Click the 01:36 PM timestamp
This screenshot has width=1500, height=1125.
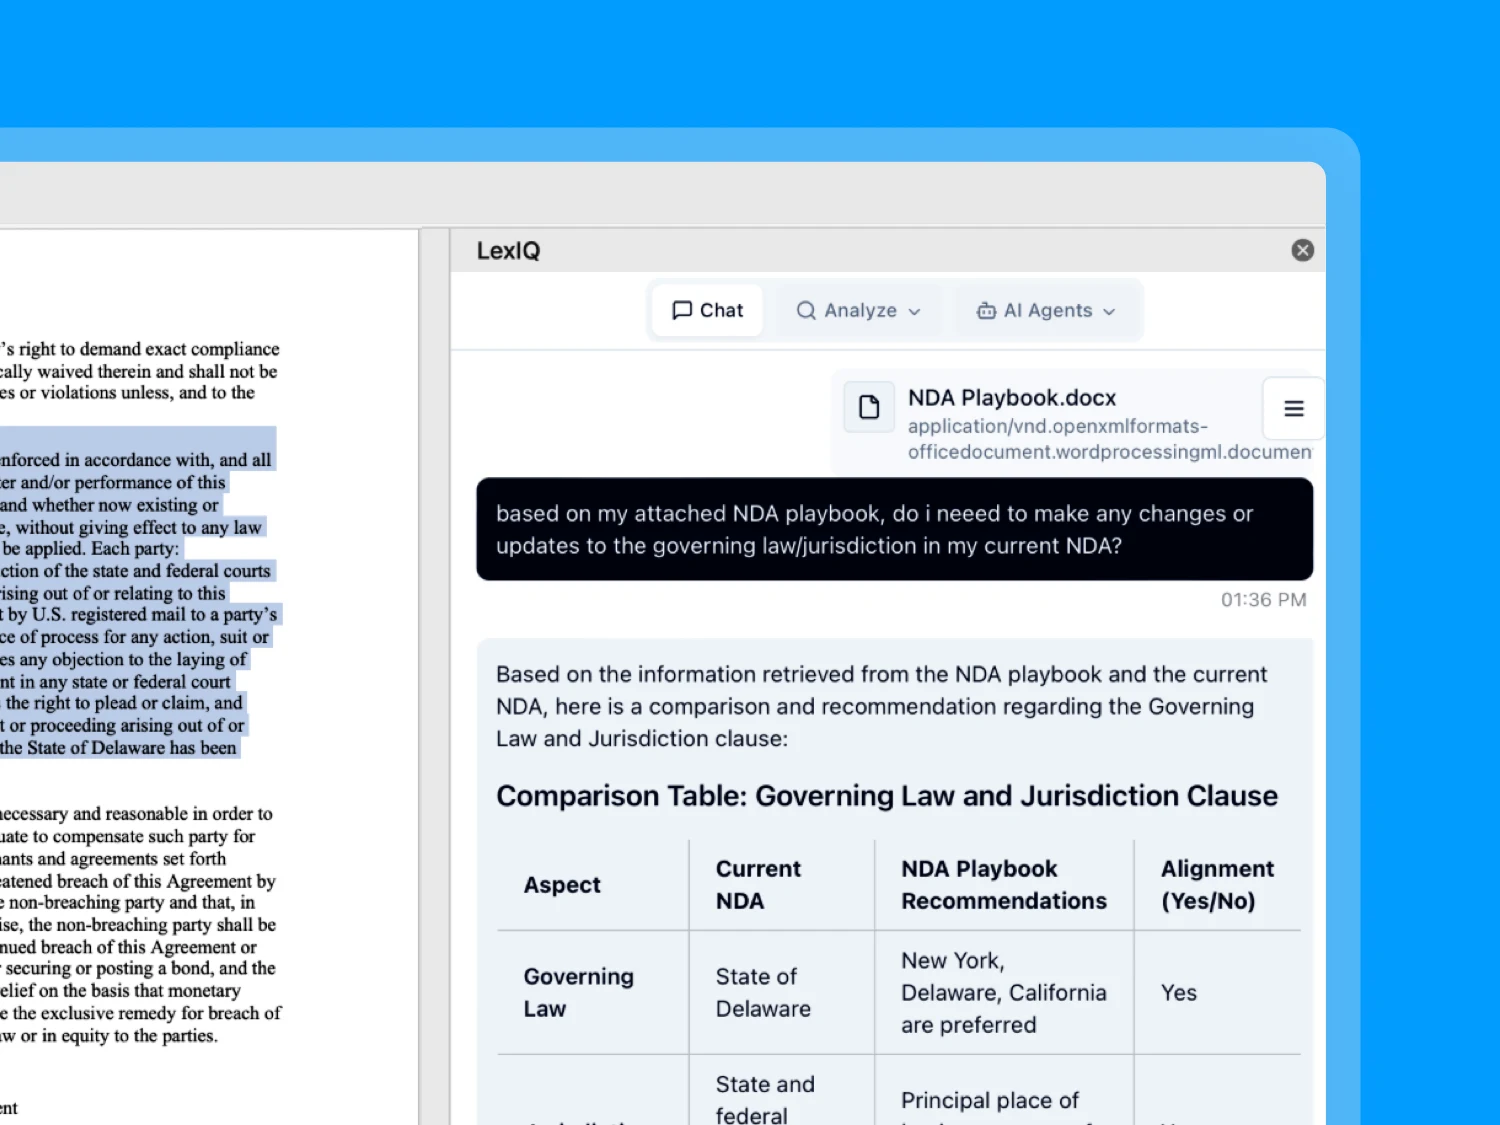1263,600
